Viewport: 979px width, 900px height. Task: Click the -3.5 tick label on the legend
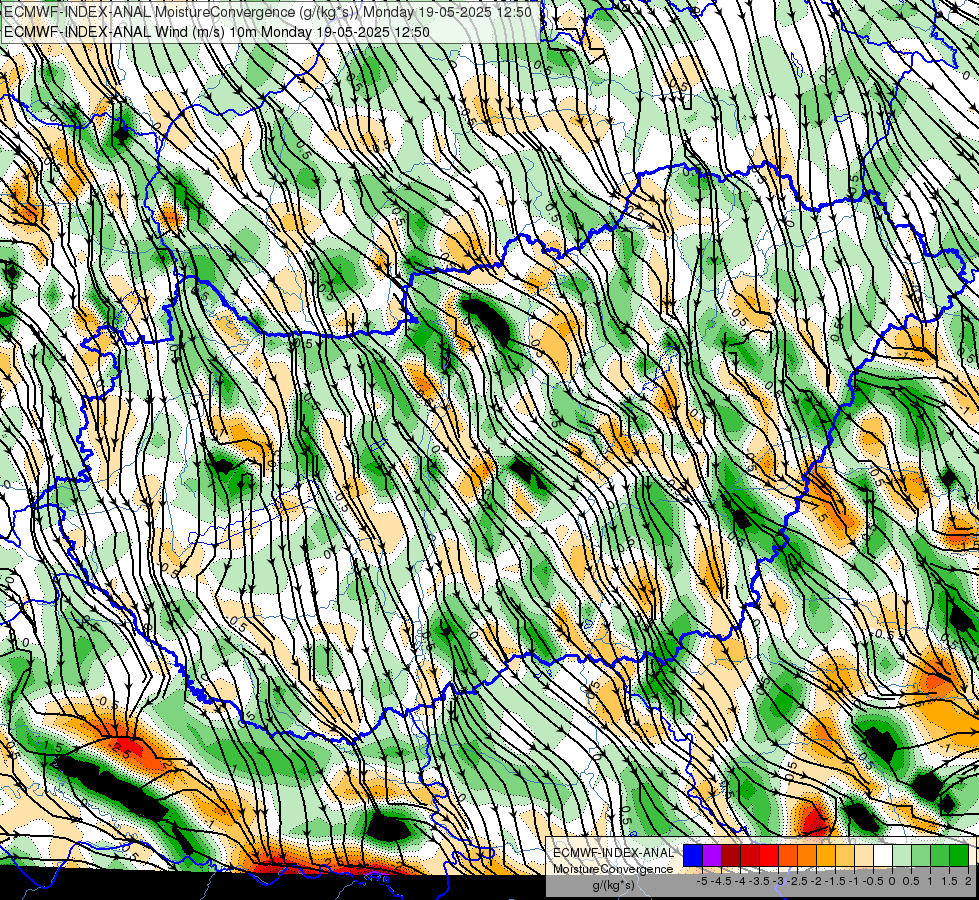pos(759,881)
